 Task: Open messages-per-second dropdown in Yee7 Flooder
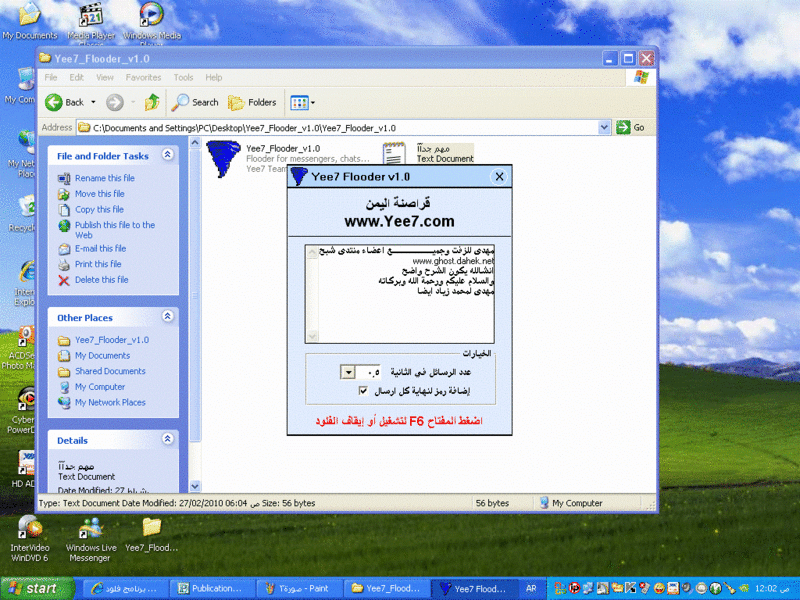coord(348,372)
